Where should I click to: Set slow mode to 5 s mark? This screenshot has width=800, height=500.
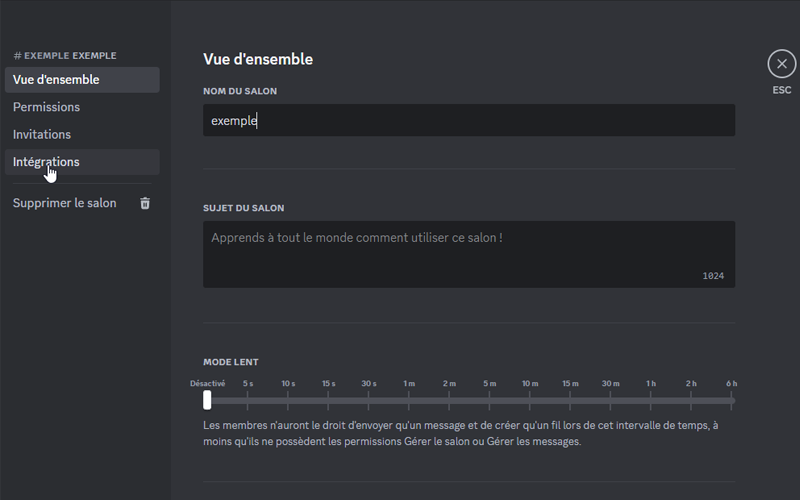pyautogui.click(x=248, y=400)
